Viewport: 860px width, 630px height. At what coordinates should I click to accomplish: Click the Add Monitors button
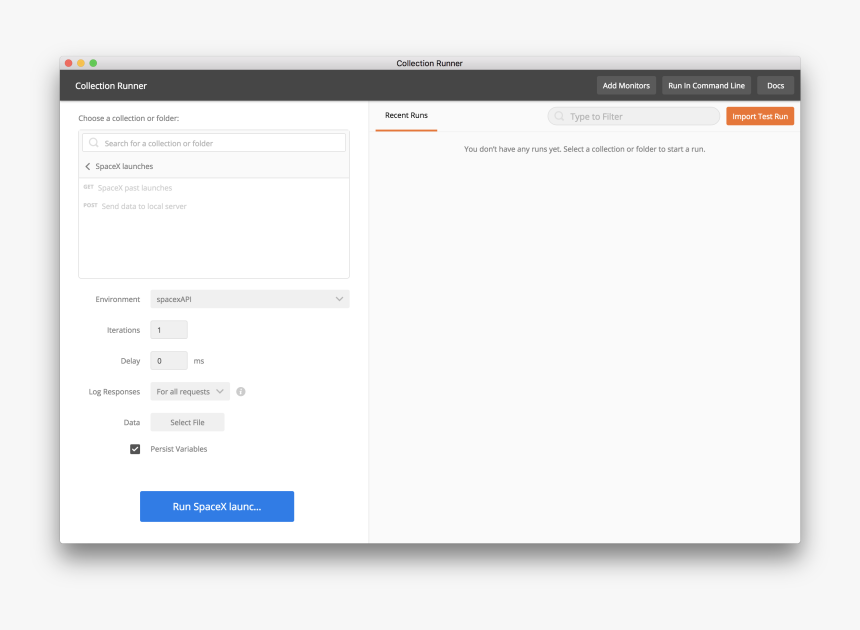626,86
